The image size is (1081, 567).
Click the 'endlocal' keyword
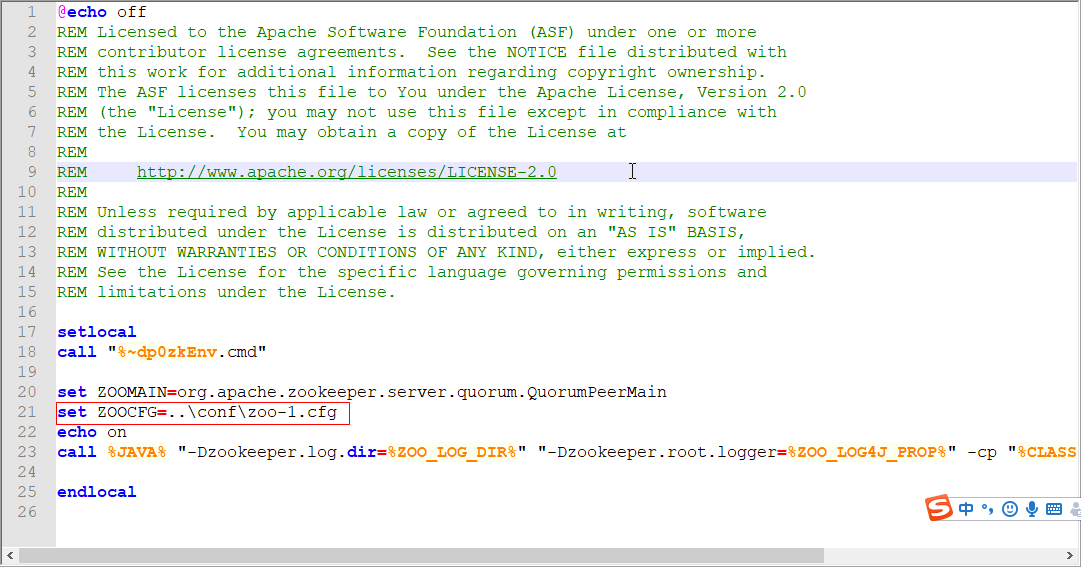click(x=97, y=492)
